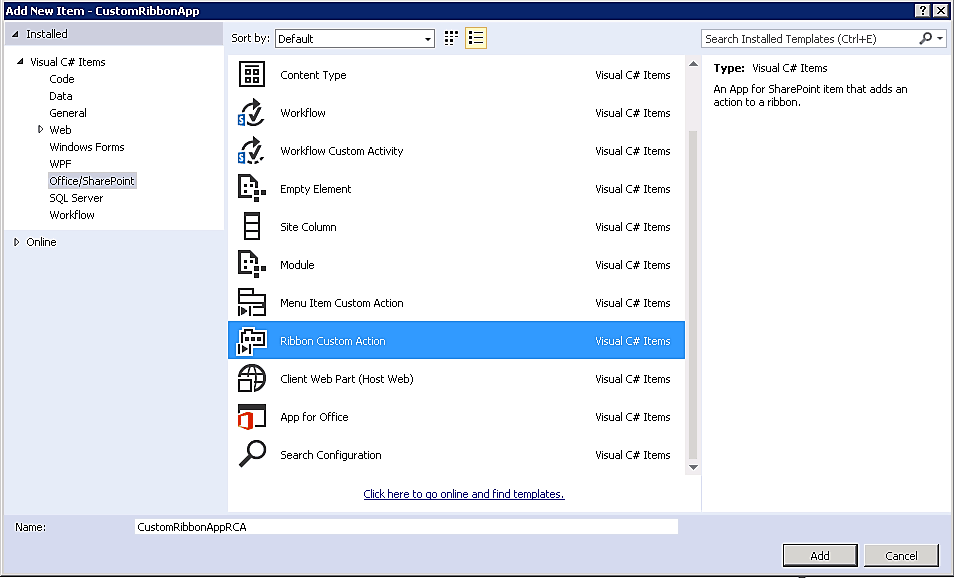This screenshot has height=578, width=954.
Task: Click inside the Name input field
Action: click(404, 526)
